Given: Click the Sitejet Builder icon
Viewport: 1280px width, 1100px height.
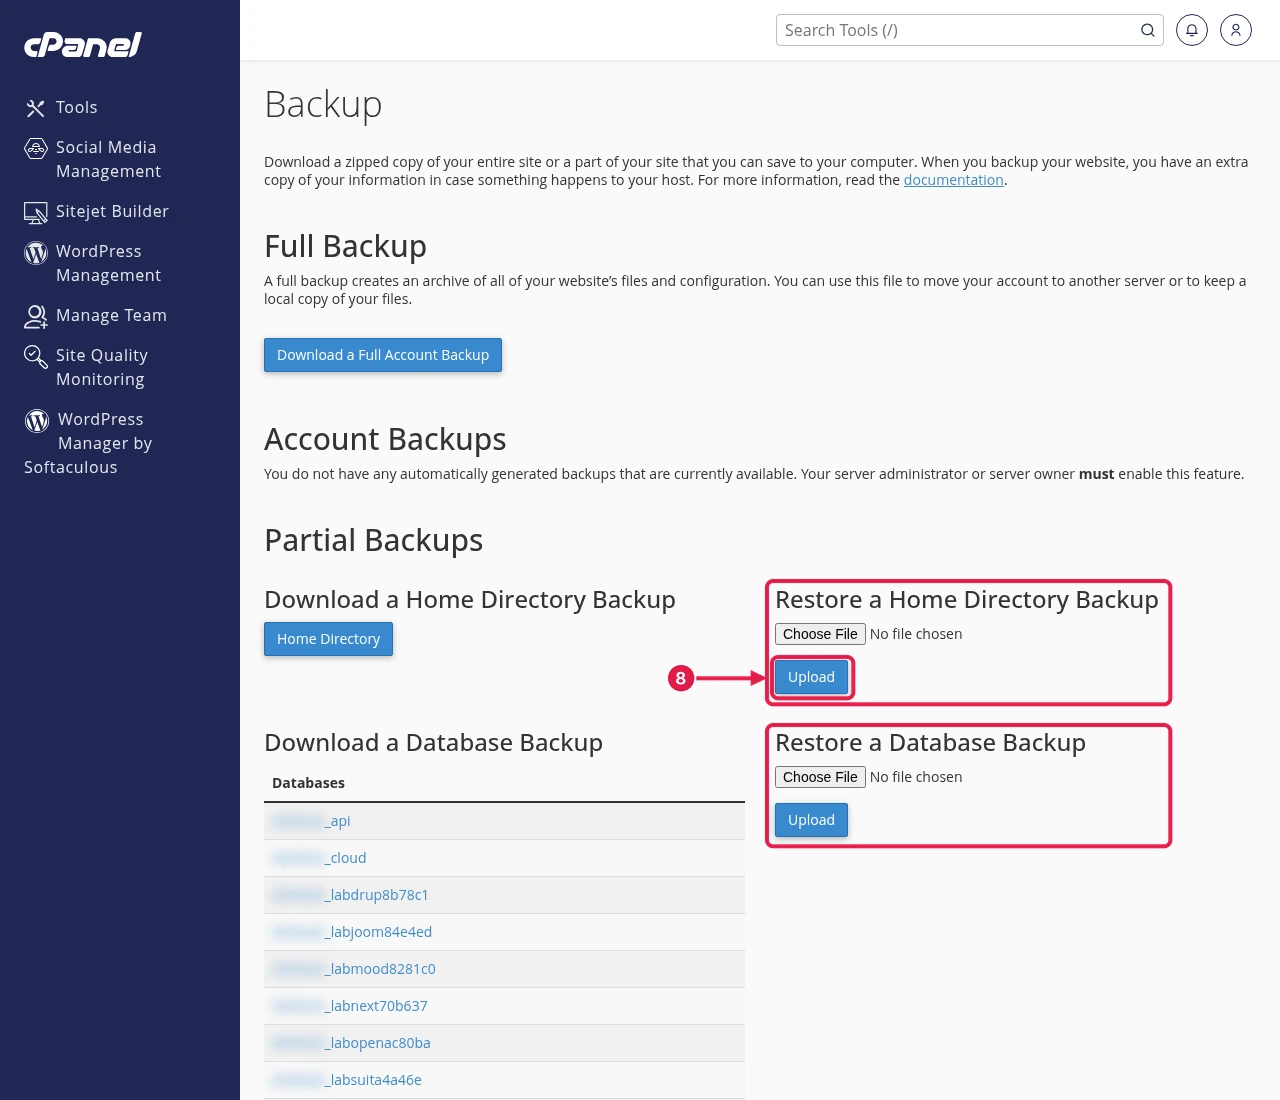Looking at the screenshot, I should tap(36, 212).
